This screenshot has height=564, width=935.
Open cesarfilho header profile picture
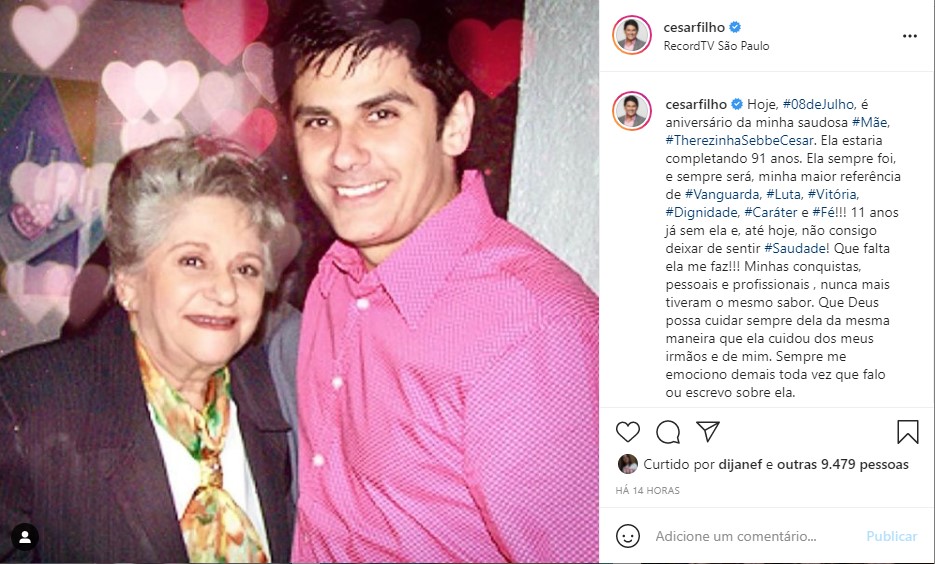[631, 35]
